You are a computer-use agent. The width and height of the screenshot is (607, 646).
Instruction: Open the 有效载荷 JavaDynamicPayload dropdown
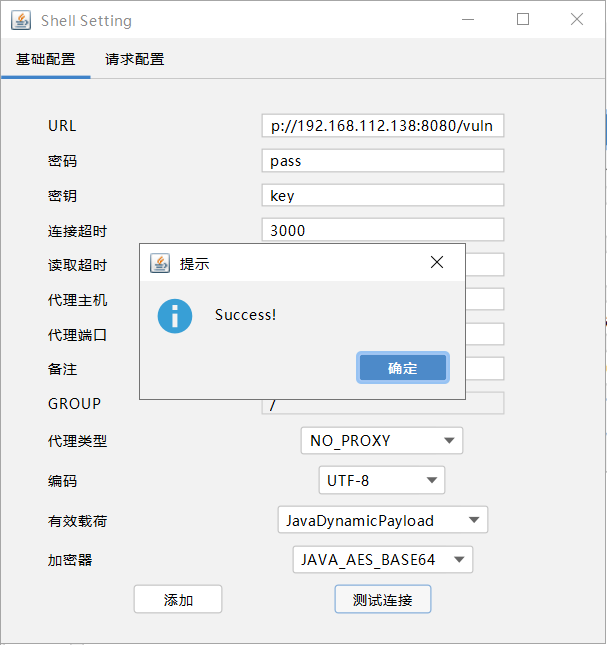pyautogui.click(x=382, y=520)
